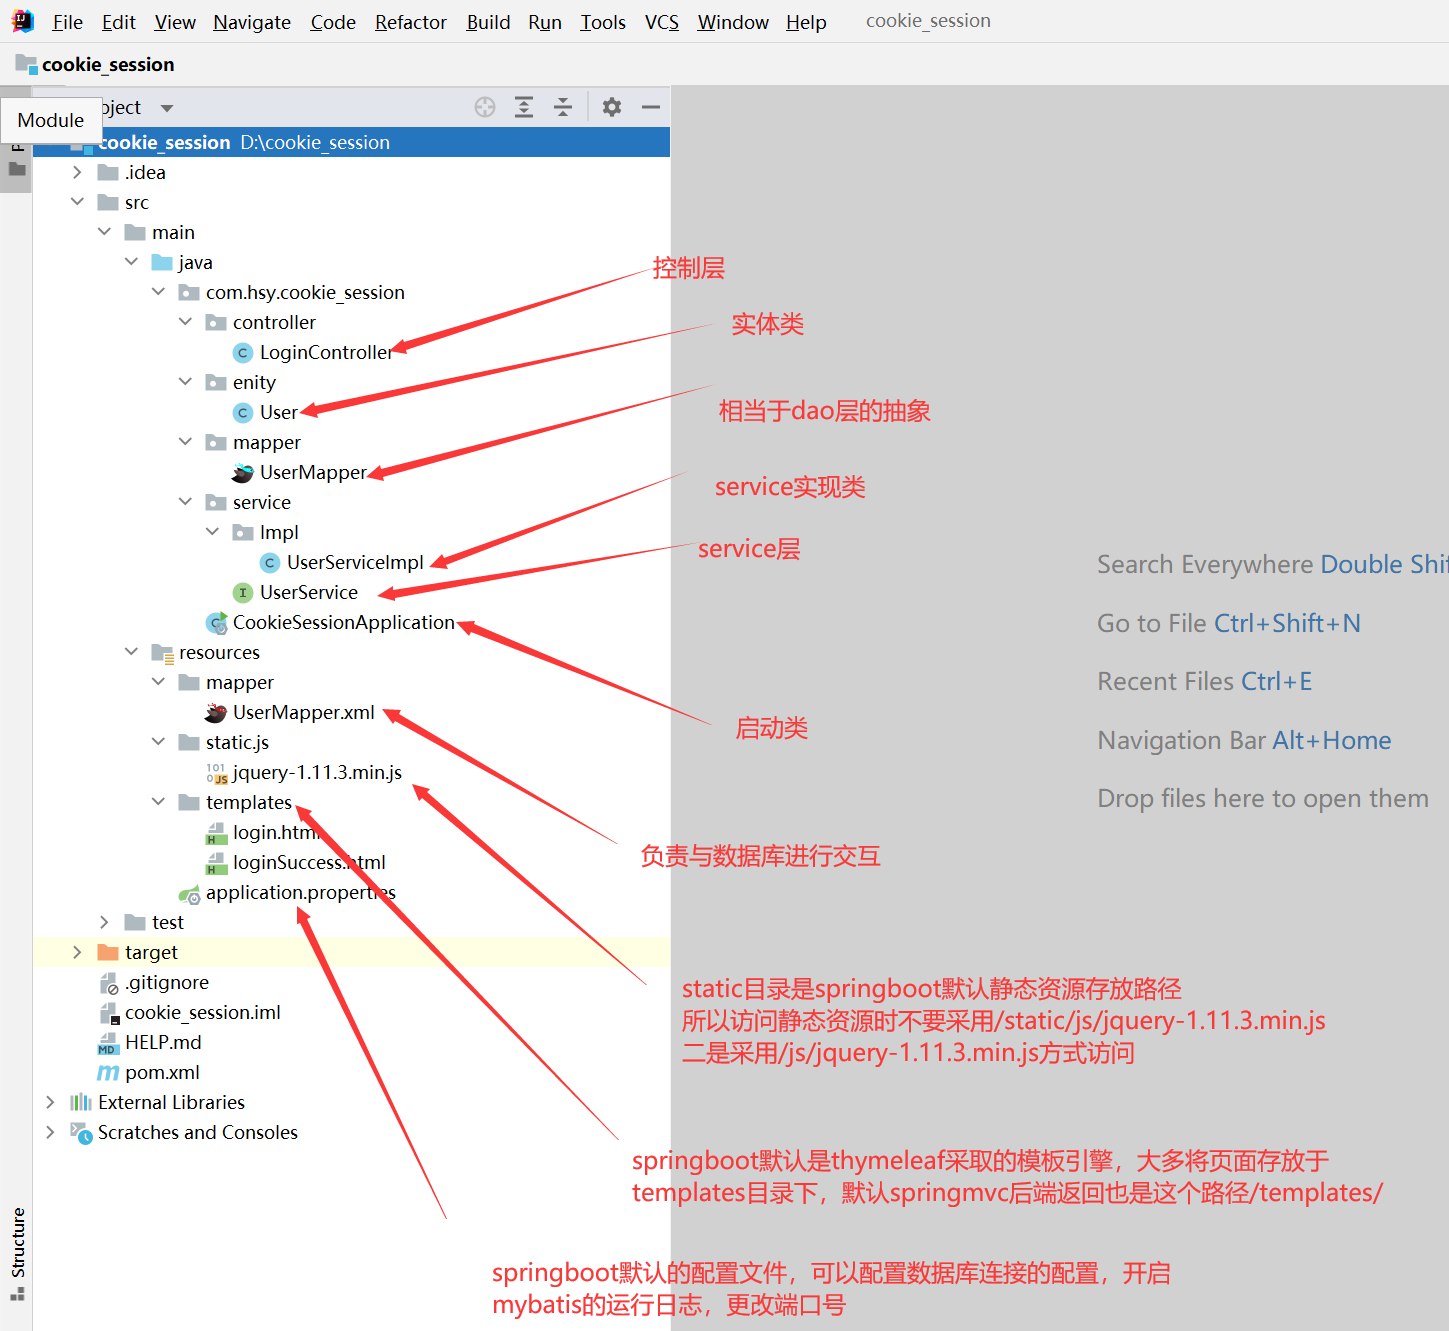
Task: Open the Help menu
Action: 806,22
